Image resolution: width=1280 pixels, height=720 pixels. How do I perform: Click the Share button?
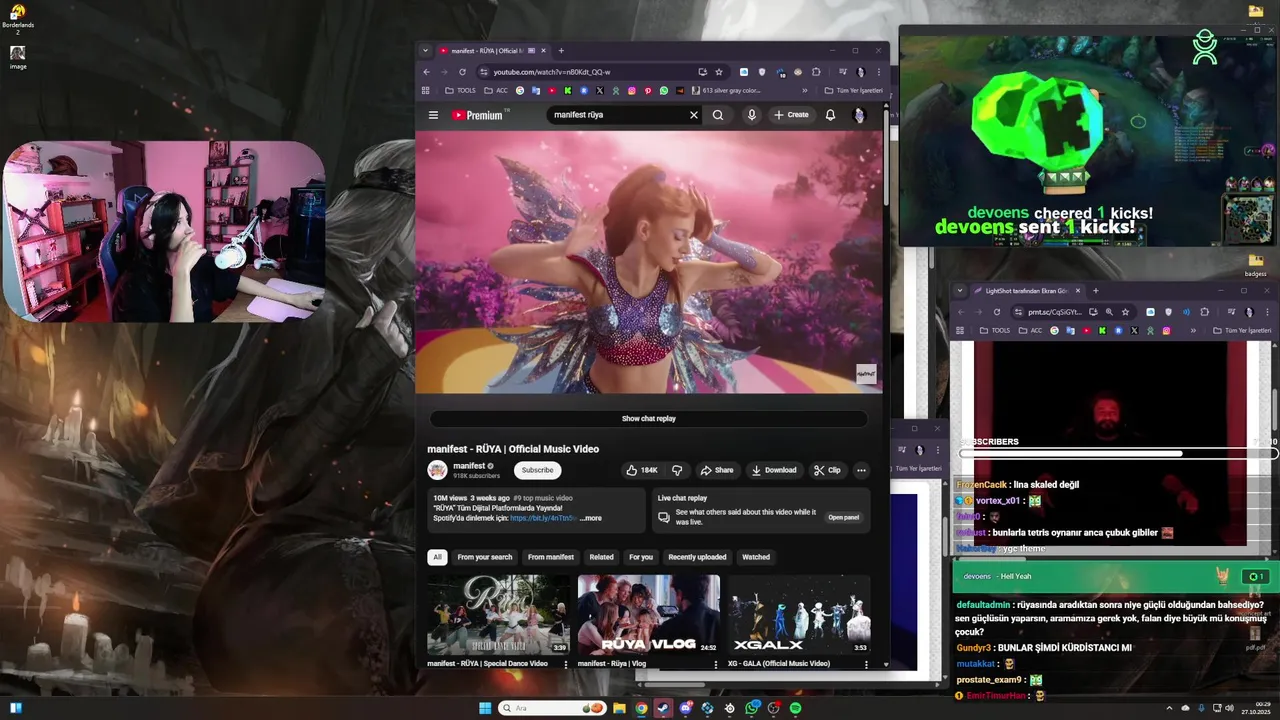point(717,470)
